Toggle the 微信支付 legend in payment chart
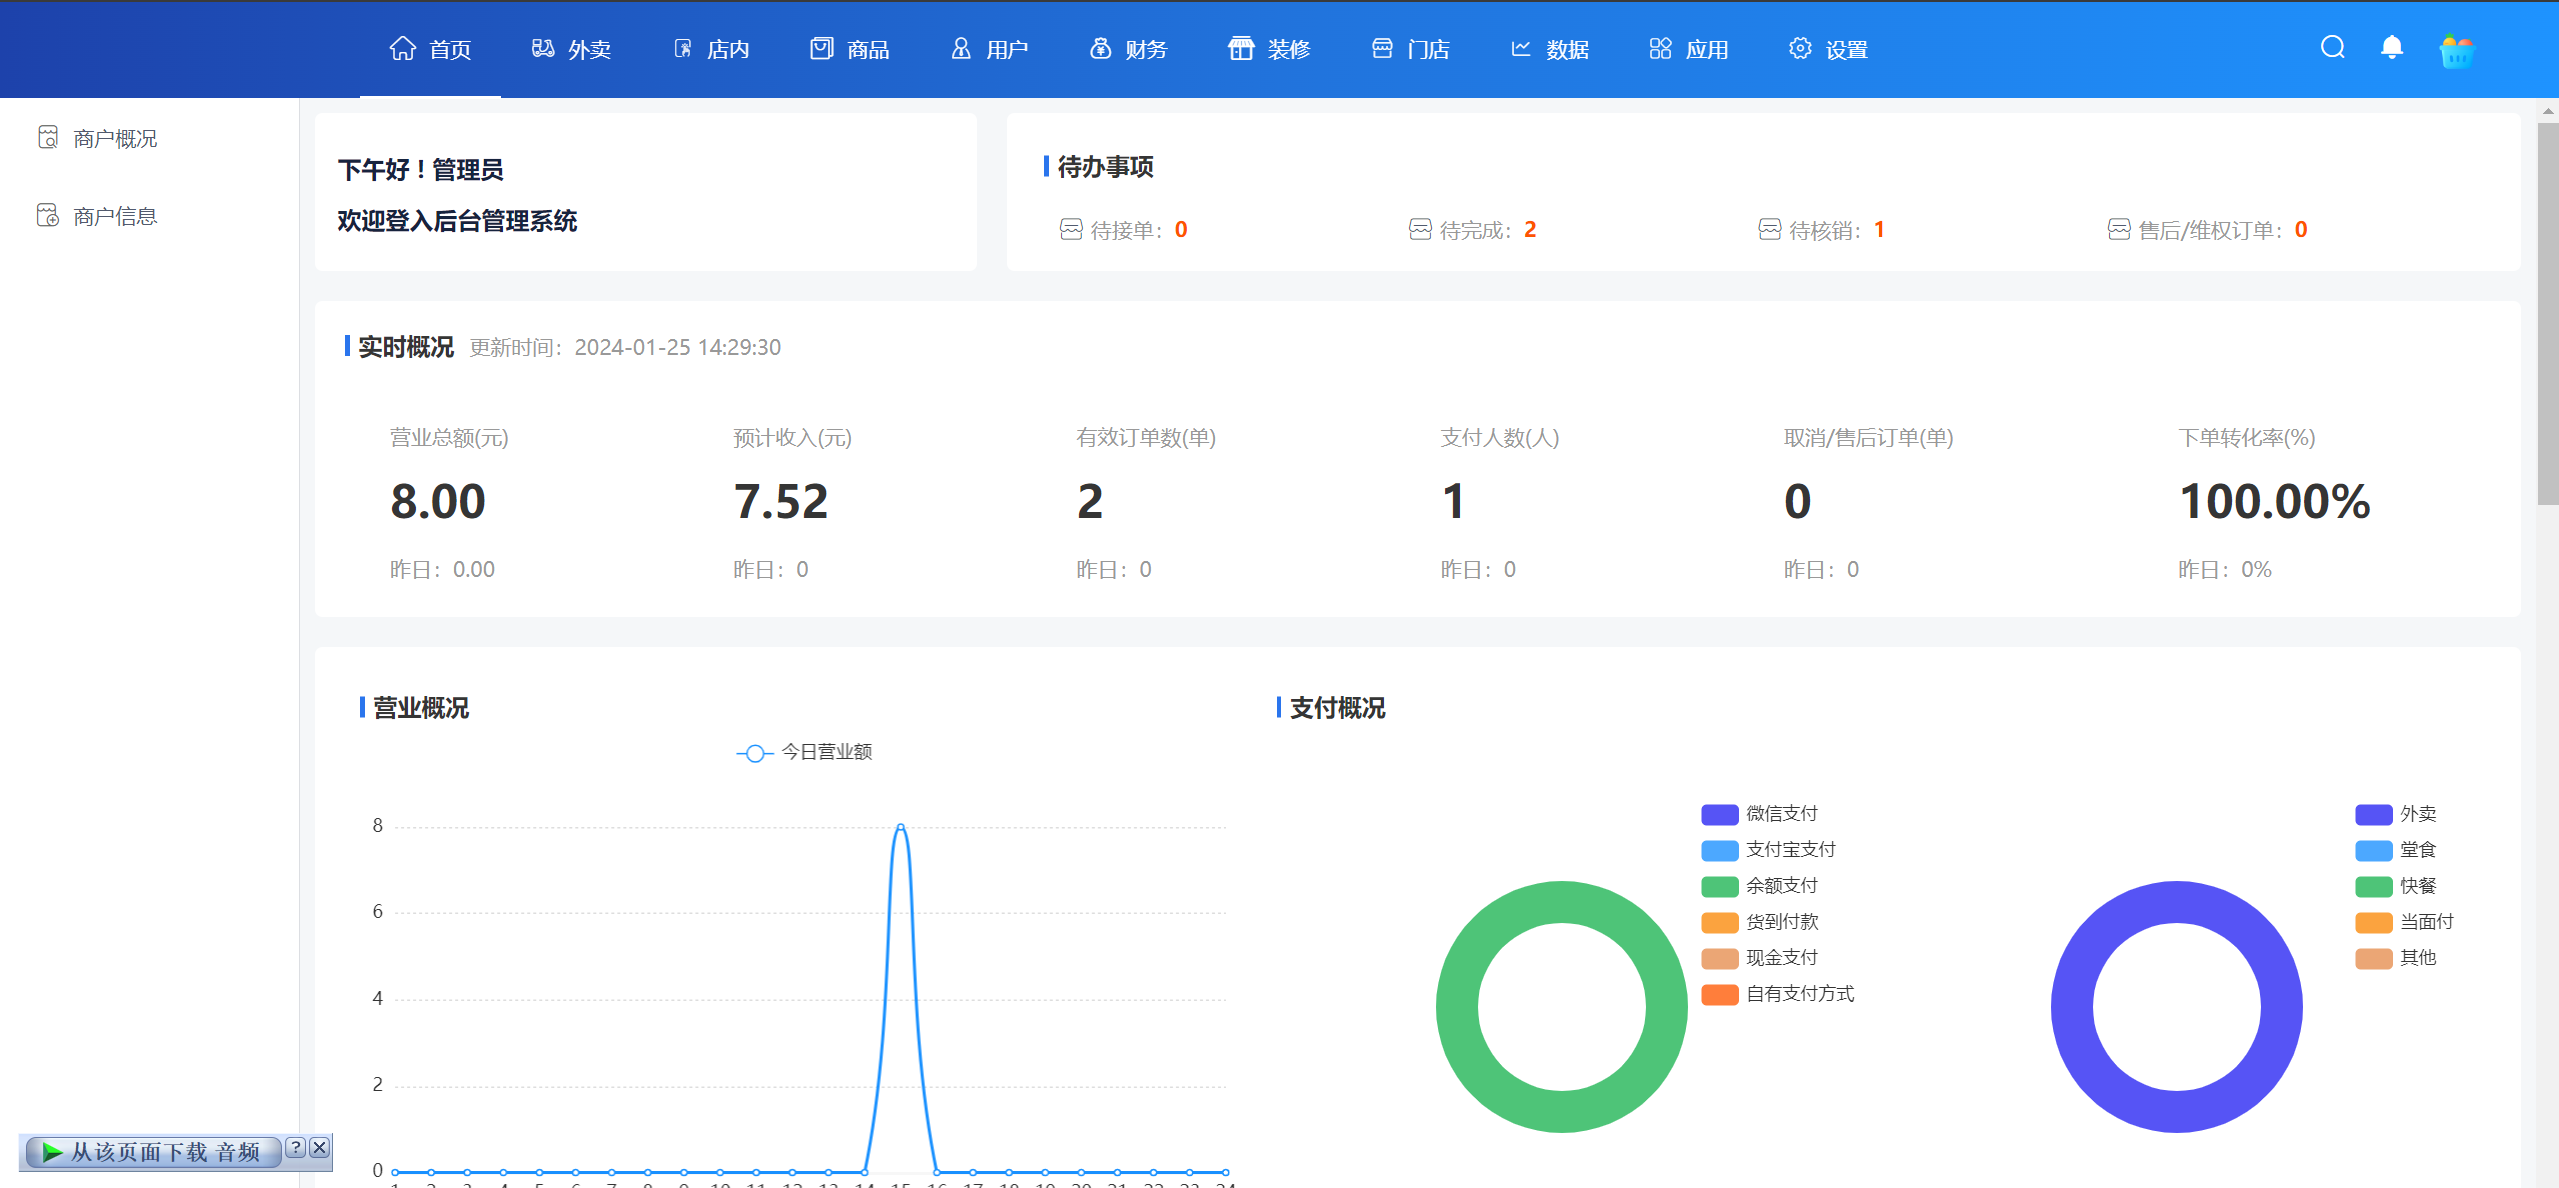Viewport: 2559px width, 1188px height. (1781, 813)
